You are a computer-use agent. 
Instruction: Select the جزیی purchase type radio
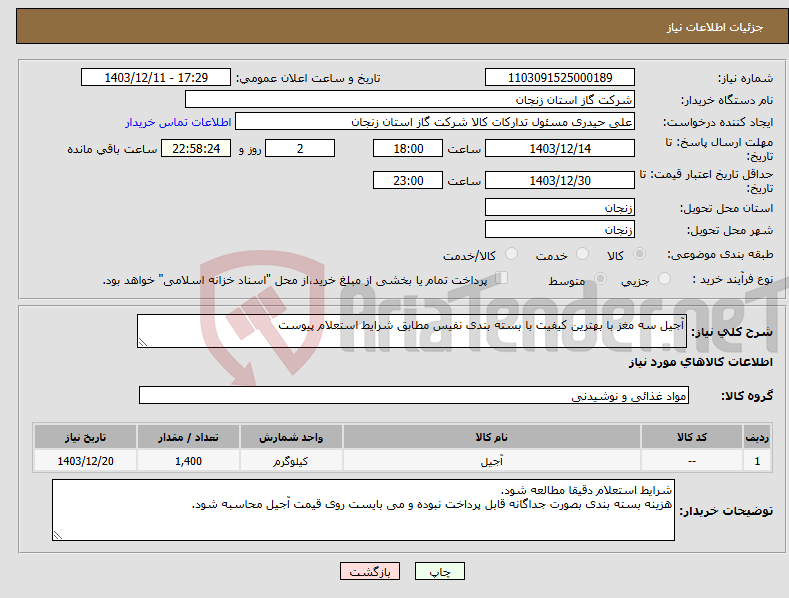[664, 278]
